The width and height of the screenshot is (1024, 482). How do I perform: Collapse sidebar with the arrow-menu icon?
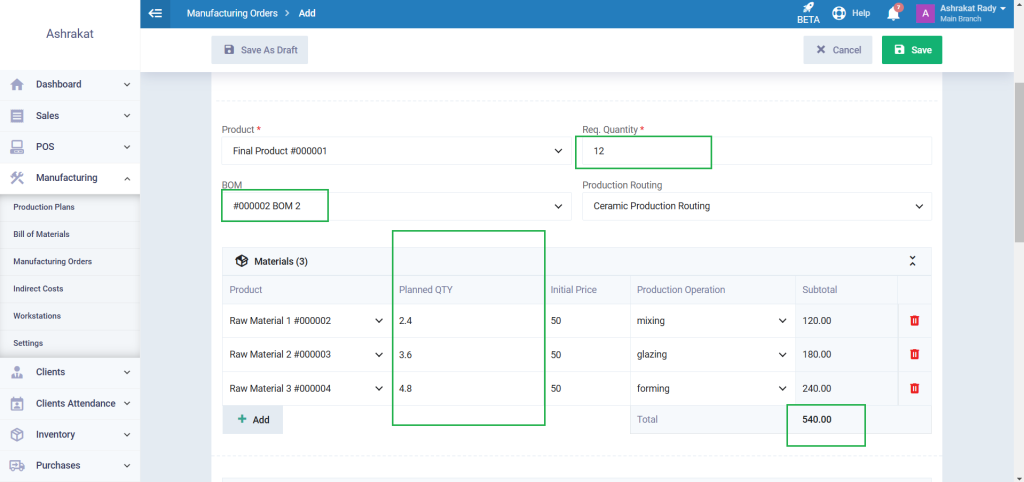155,13
